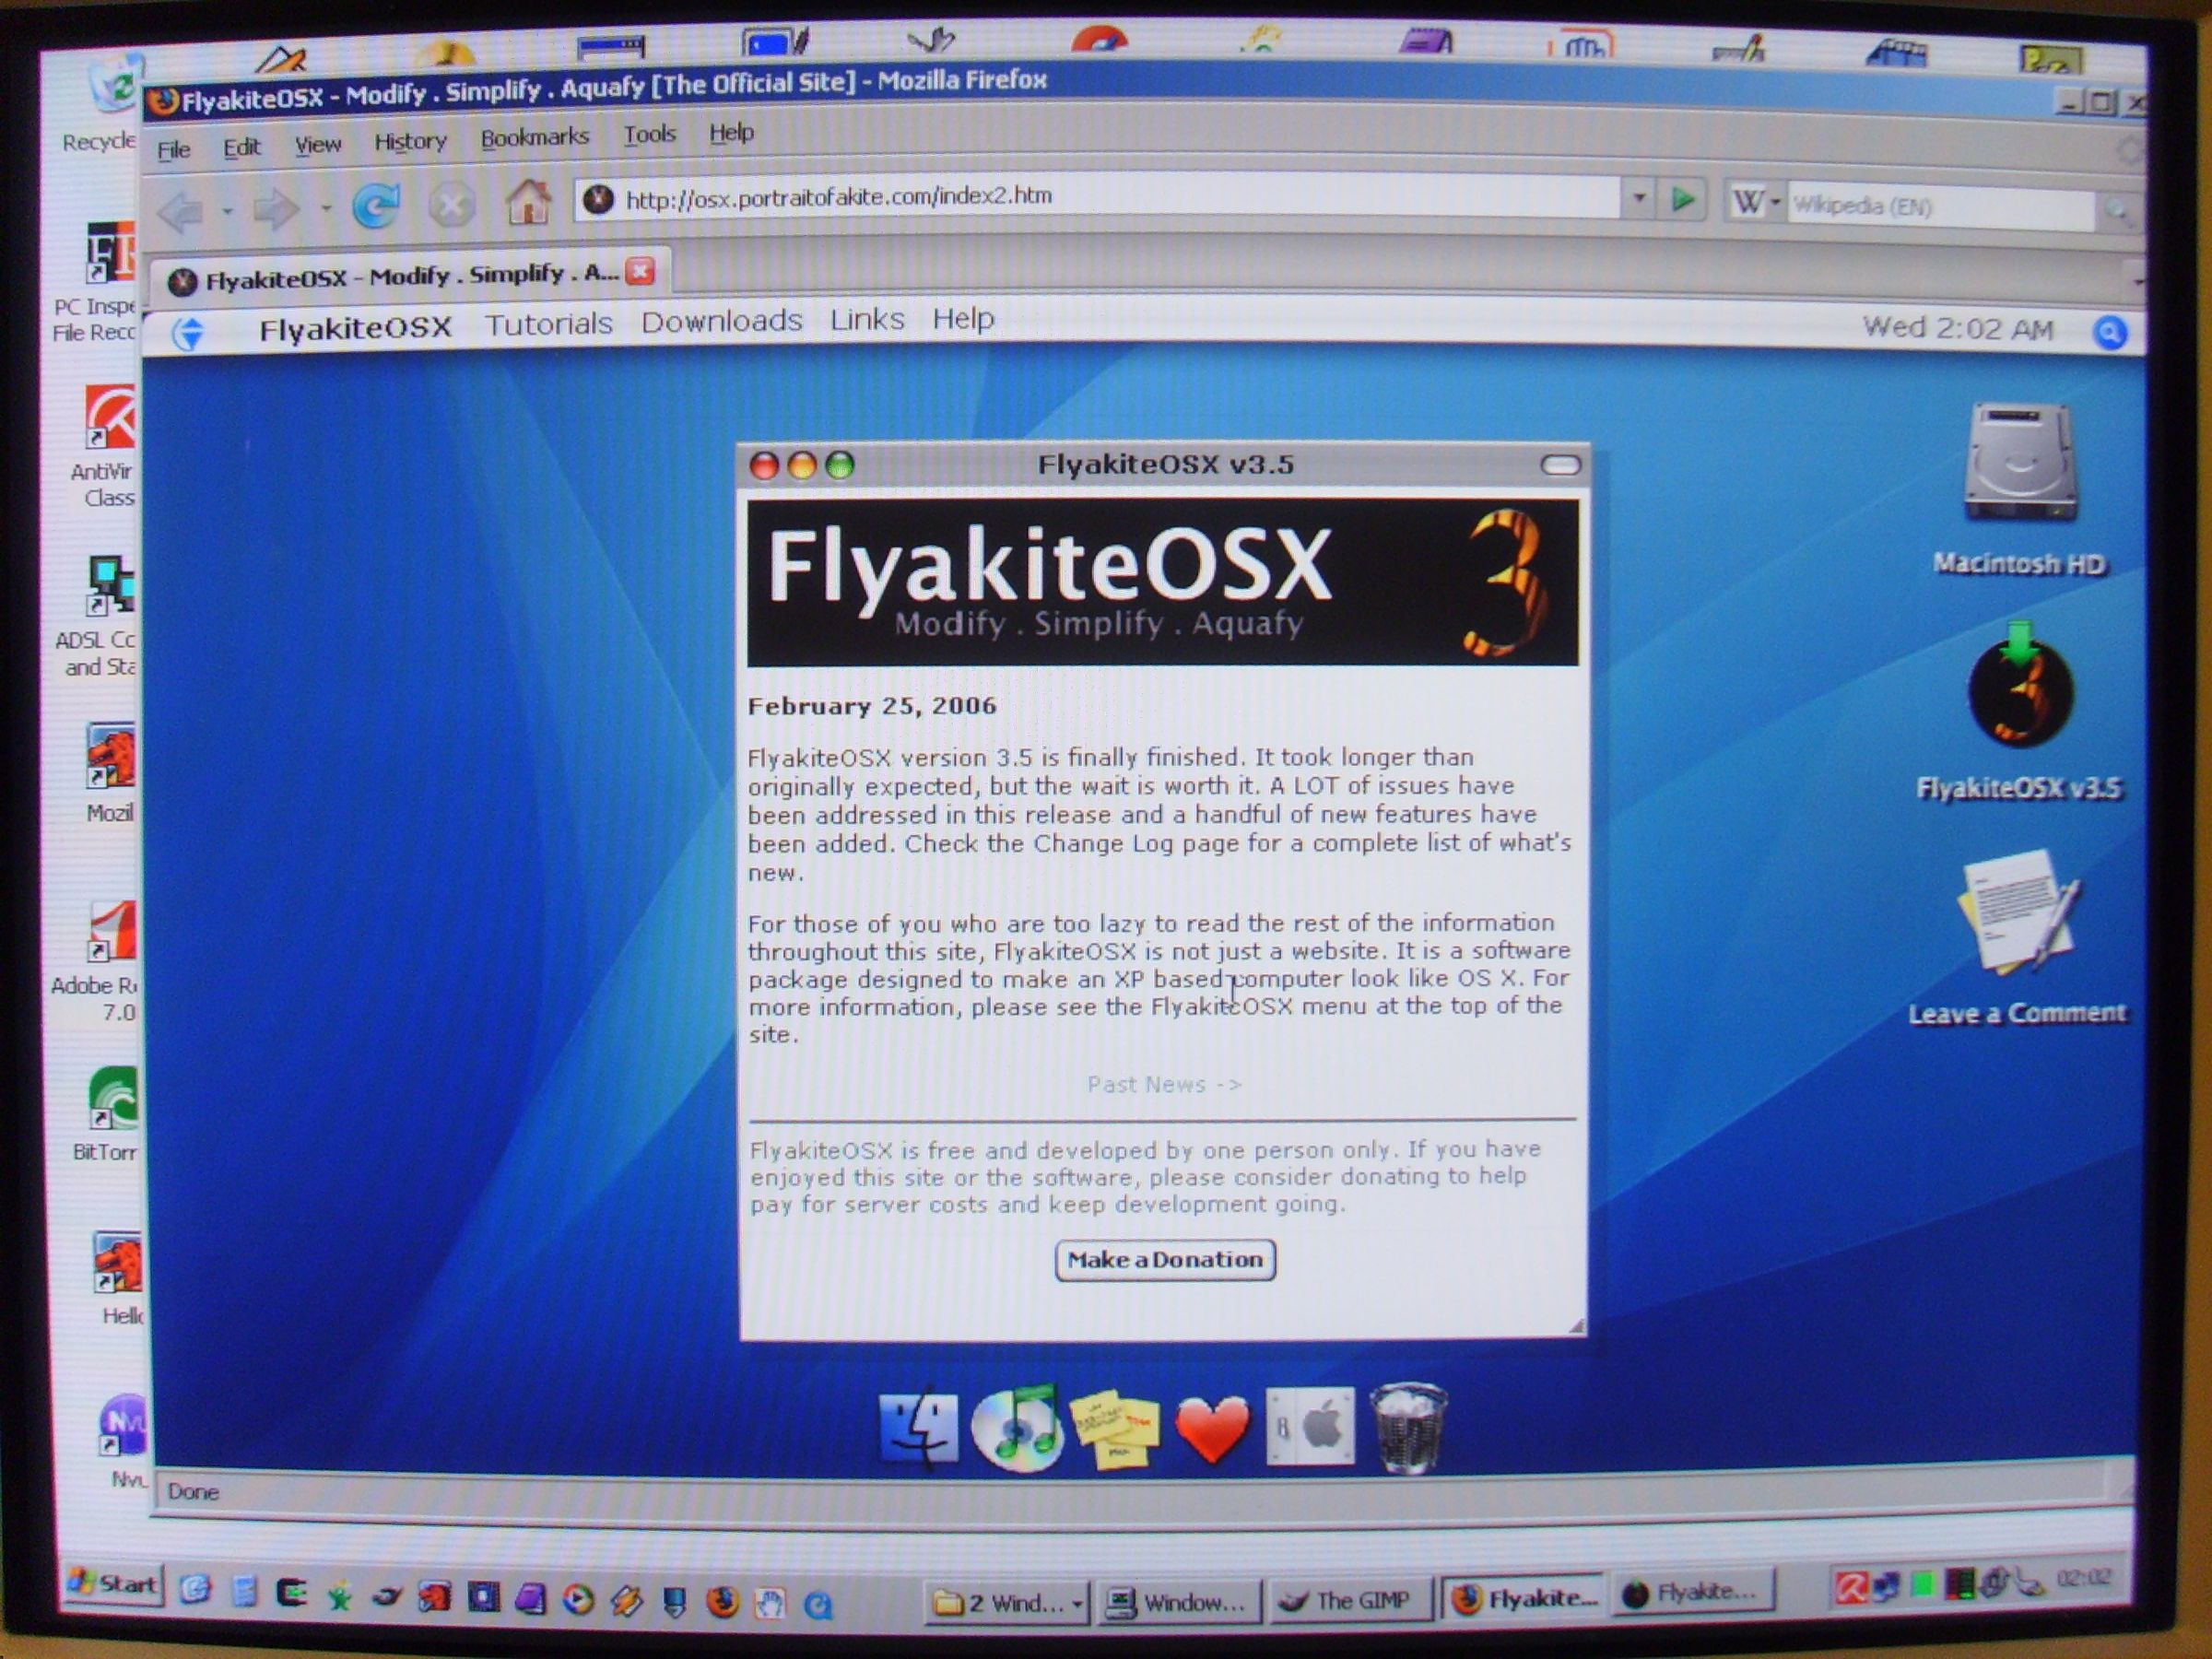This screenshot has width=2212, height=1659.
Task: Click the green button of the FlyakiteOSX v3.5 window
Action: 840,465
